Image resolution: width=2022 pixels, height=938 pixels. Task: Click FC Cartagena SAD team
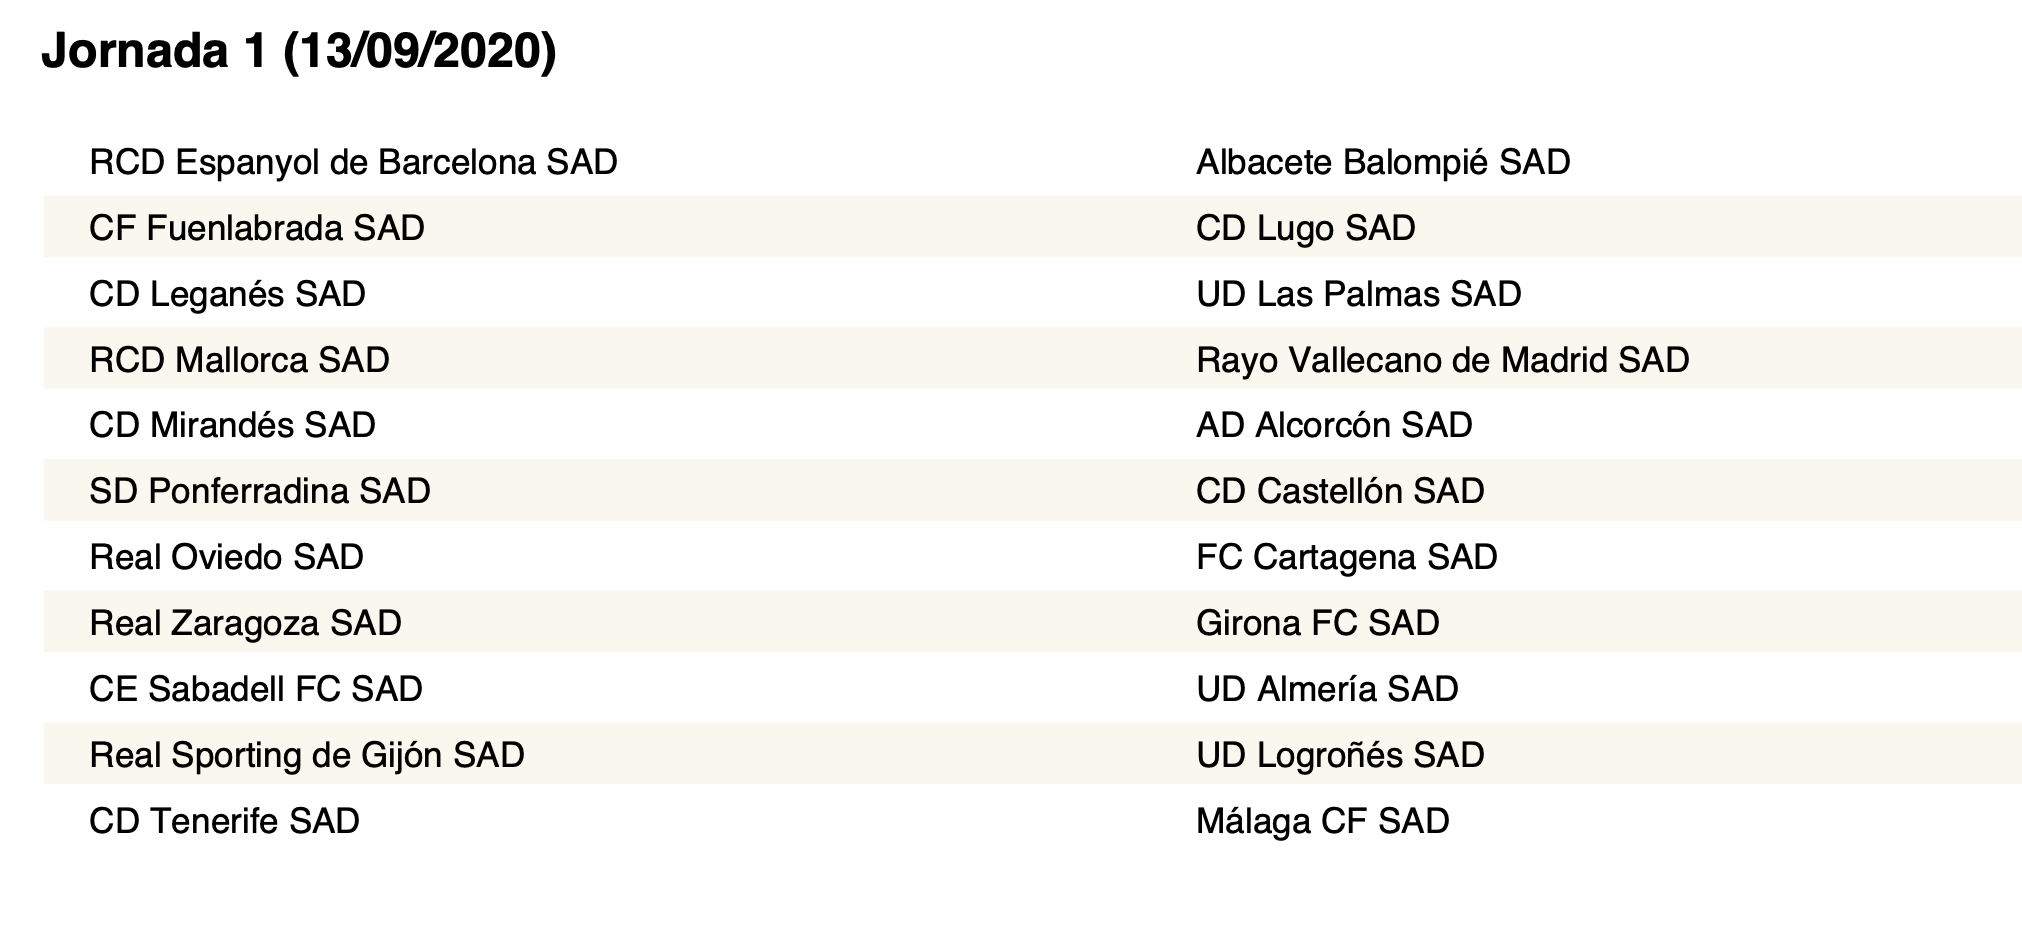pos(1347,557)
